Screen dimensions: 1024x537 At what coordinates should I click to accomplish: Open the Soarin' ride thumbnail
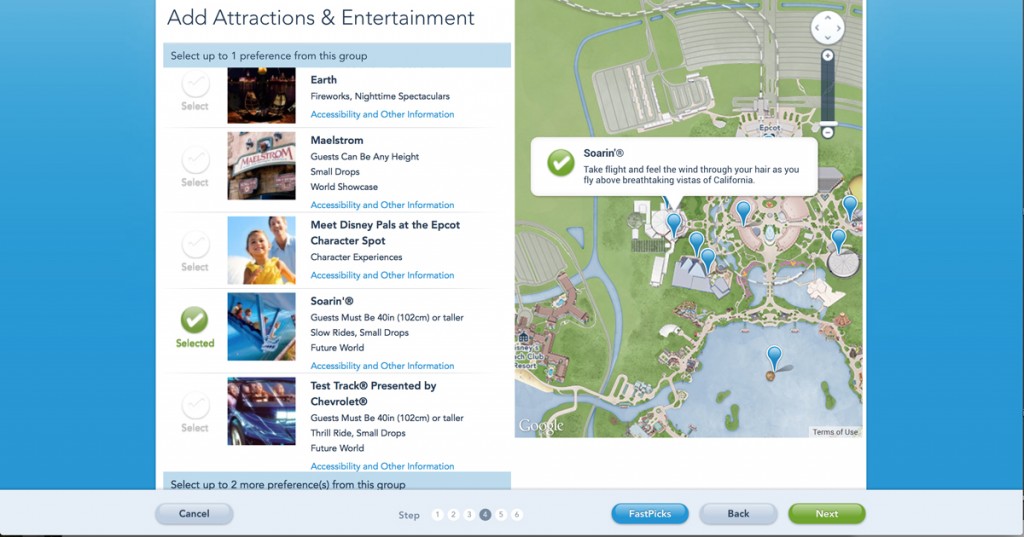click(x=261, y=327)
